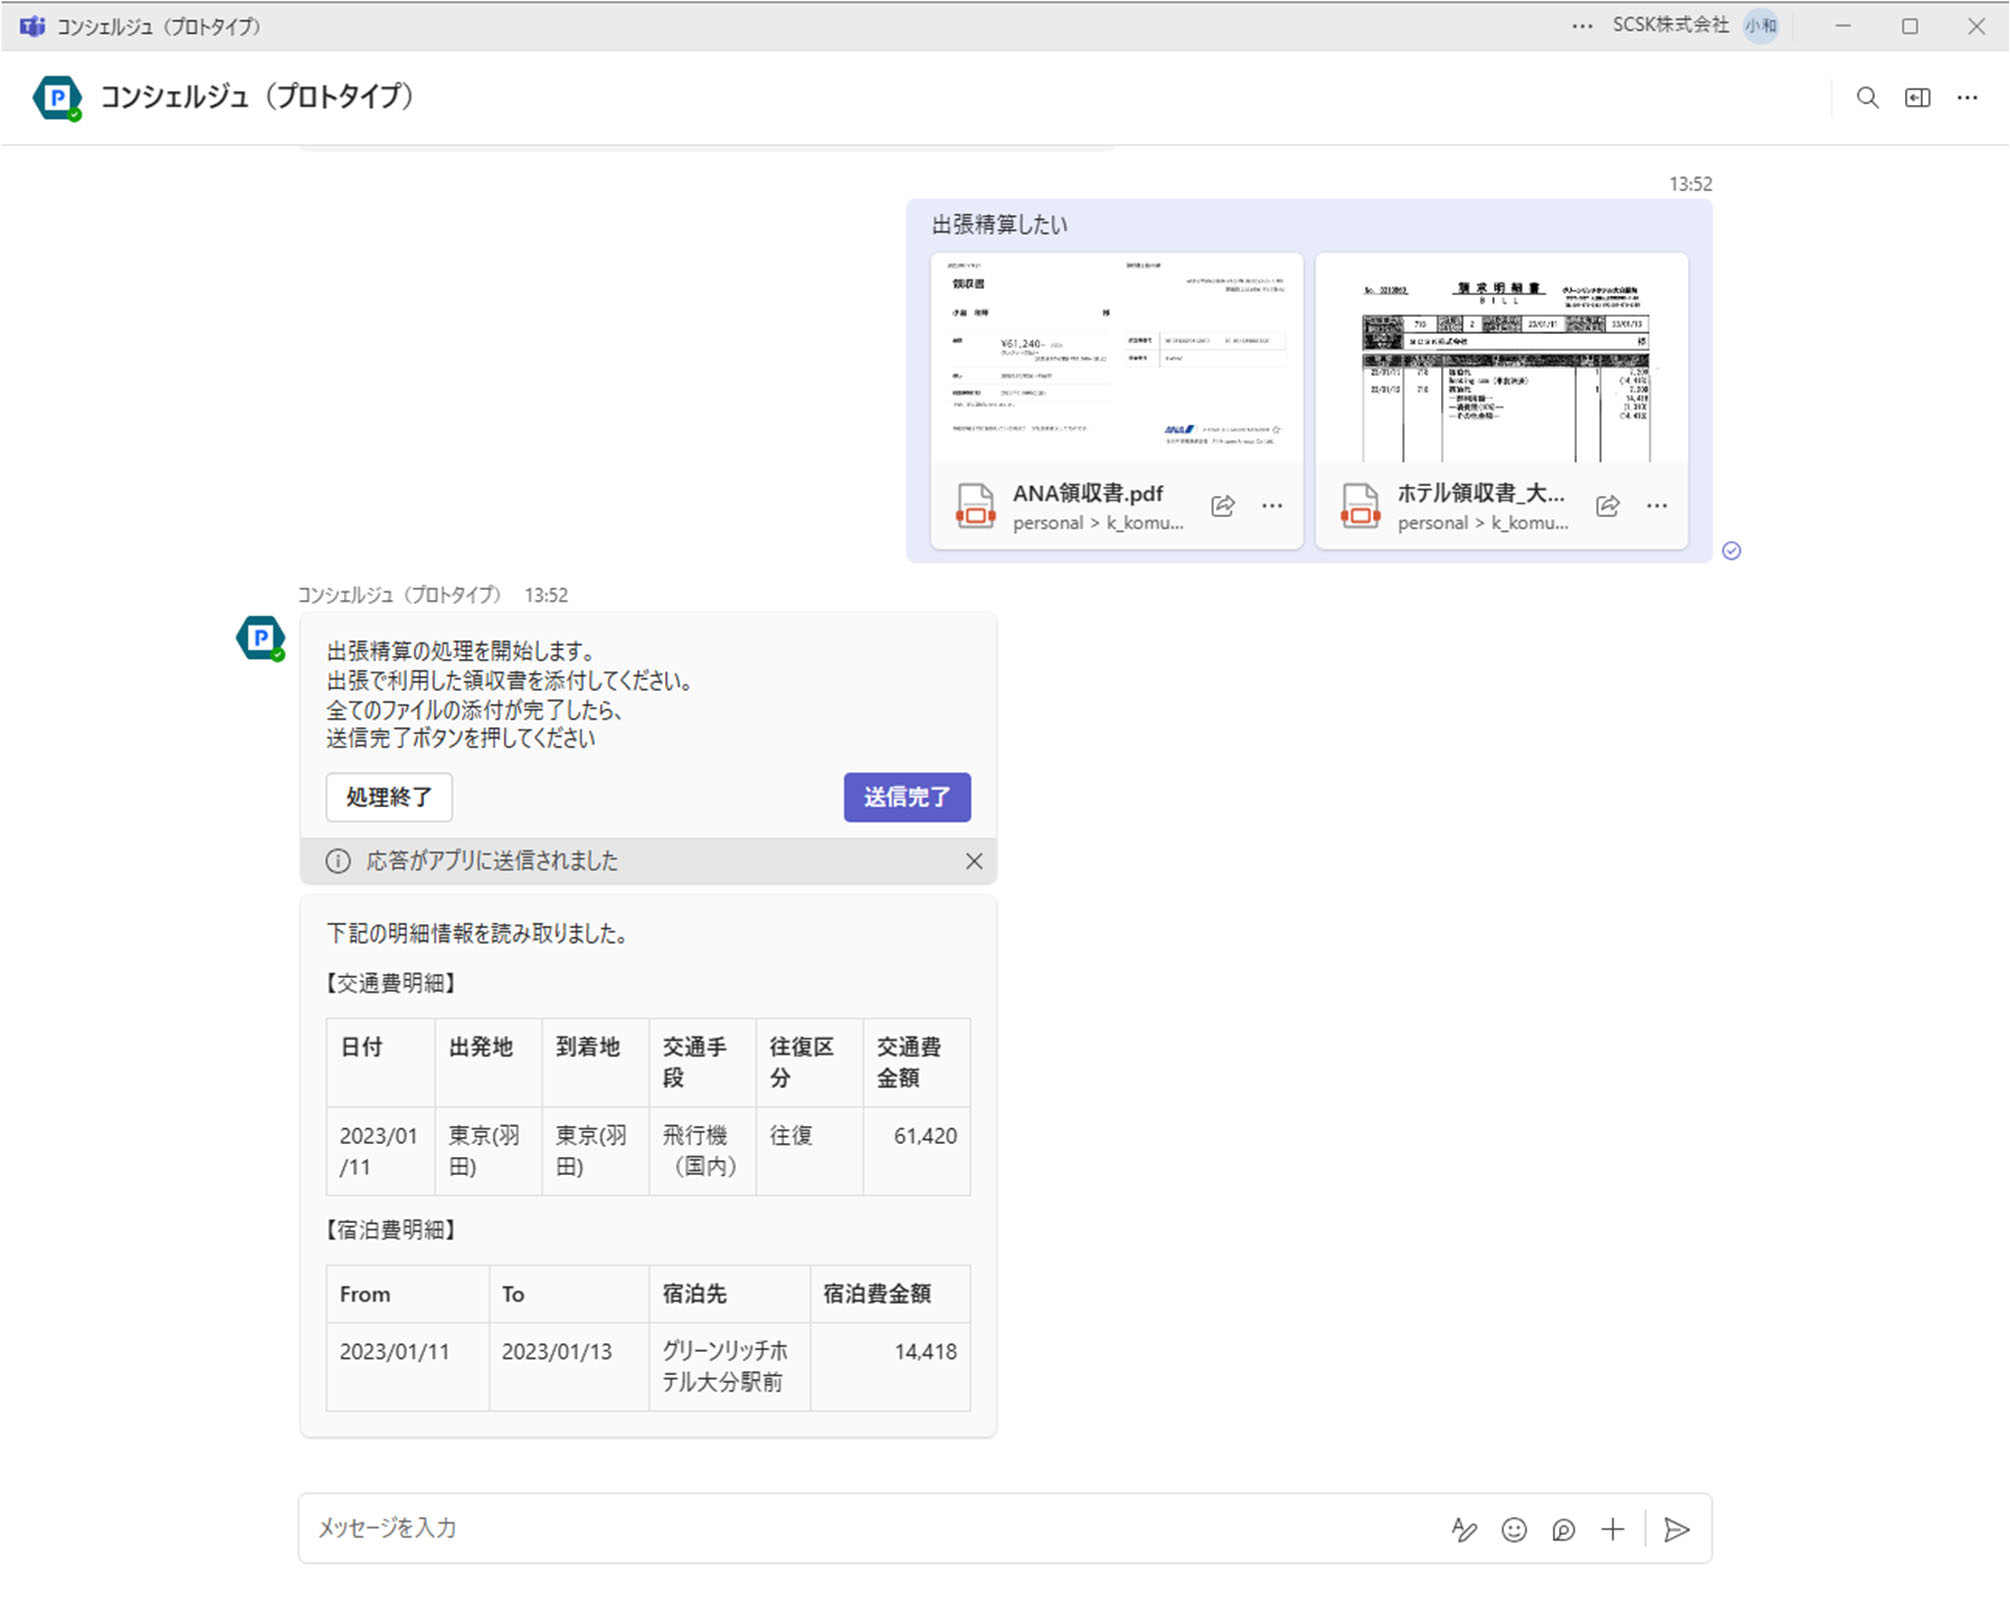Share the ホテル領収書 file
The width and height of the screenshot is (2010, 1602).
pos(1608,506)
